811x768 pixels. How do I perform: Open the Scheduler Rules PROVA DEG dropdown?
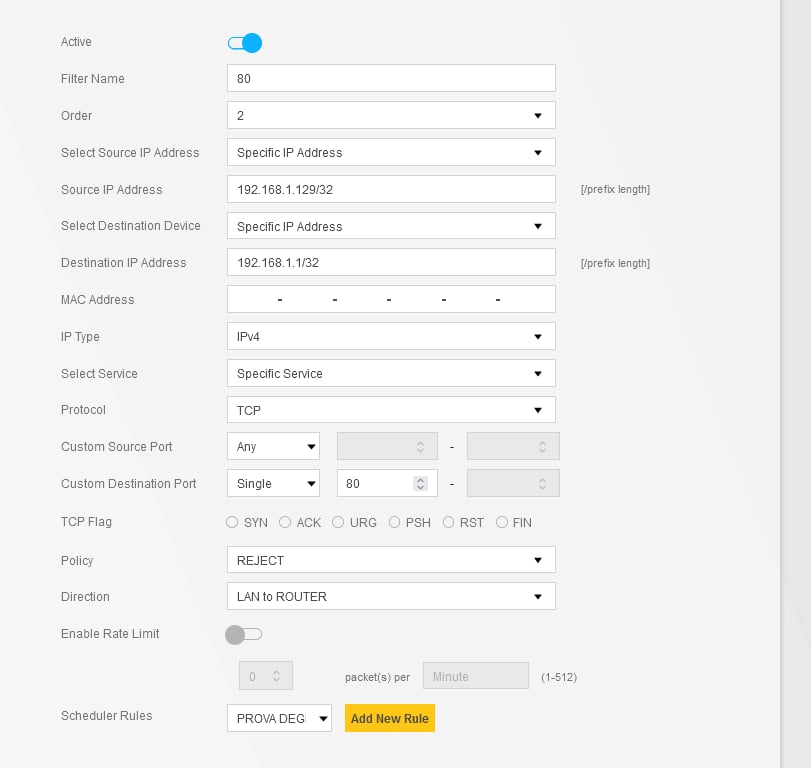[x=279, y=718]
